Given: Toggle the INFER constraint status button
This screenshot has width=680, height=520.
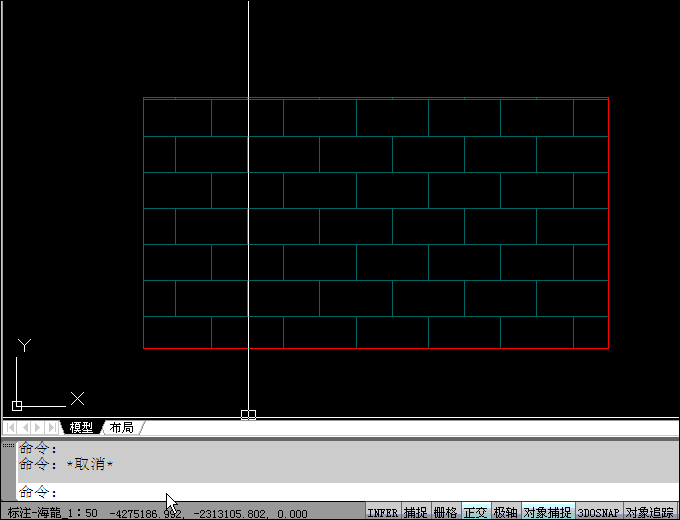Looking at the screenshot, I should (383, 512).
